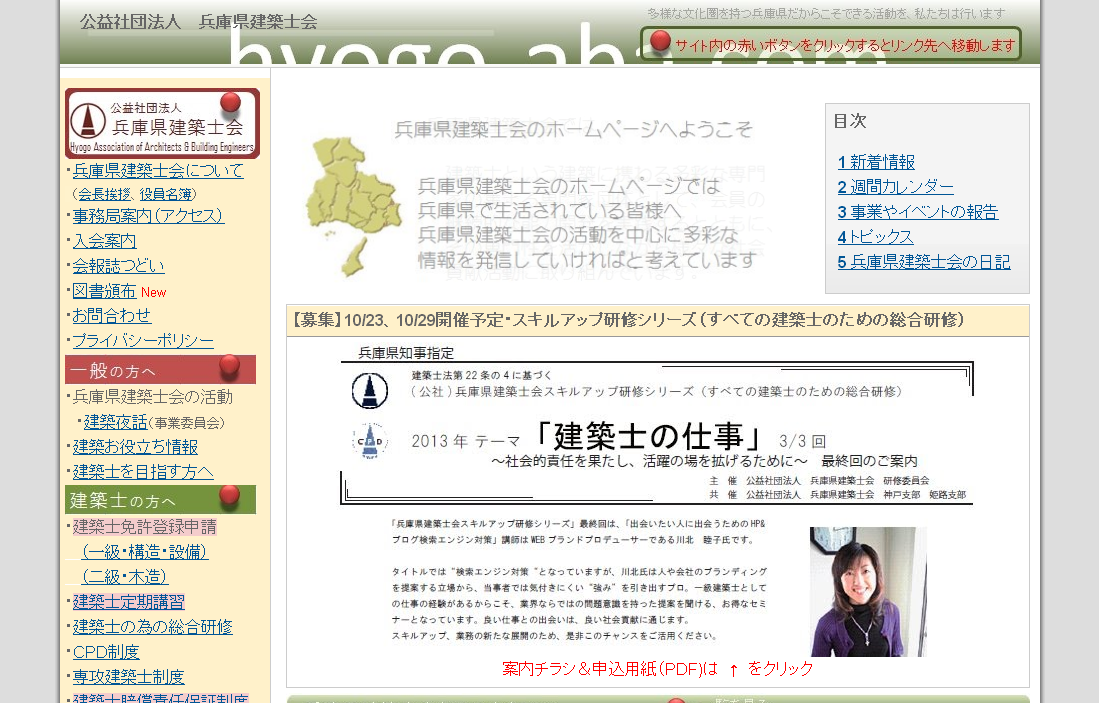Open 会報誌つどい link

pyautogui.click(x=118, y=266)
